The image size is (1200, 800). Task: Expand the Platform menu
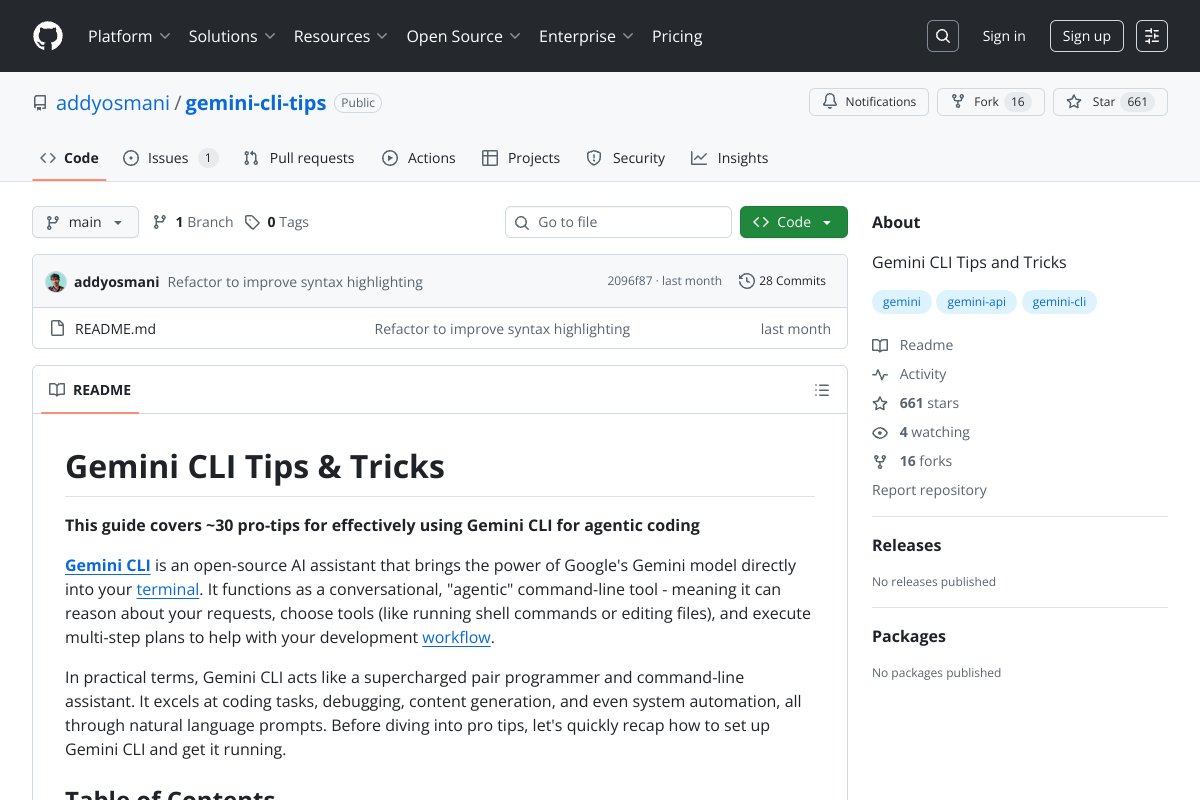click(129, 36)
